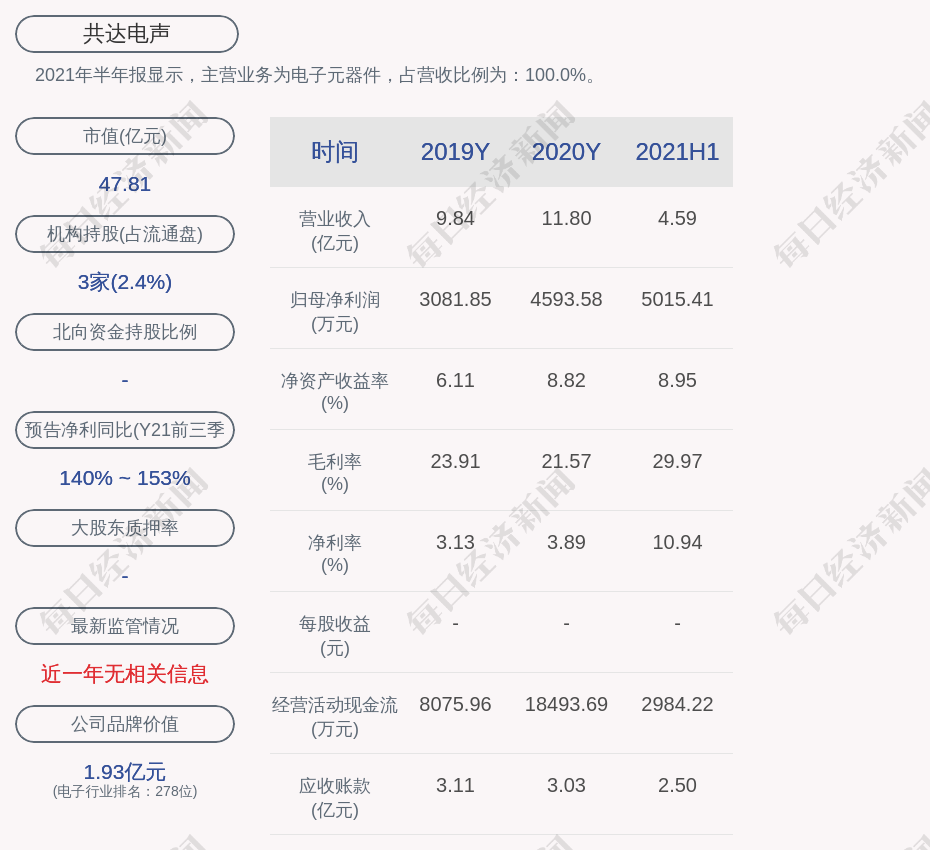Select the 北向资金持股比例 label
This screenshot has width=930, height=850.
pyautogui.click(x=125, y=332)
